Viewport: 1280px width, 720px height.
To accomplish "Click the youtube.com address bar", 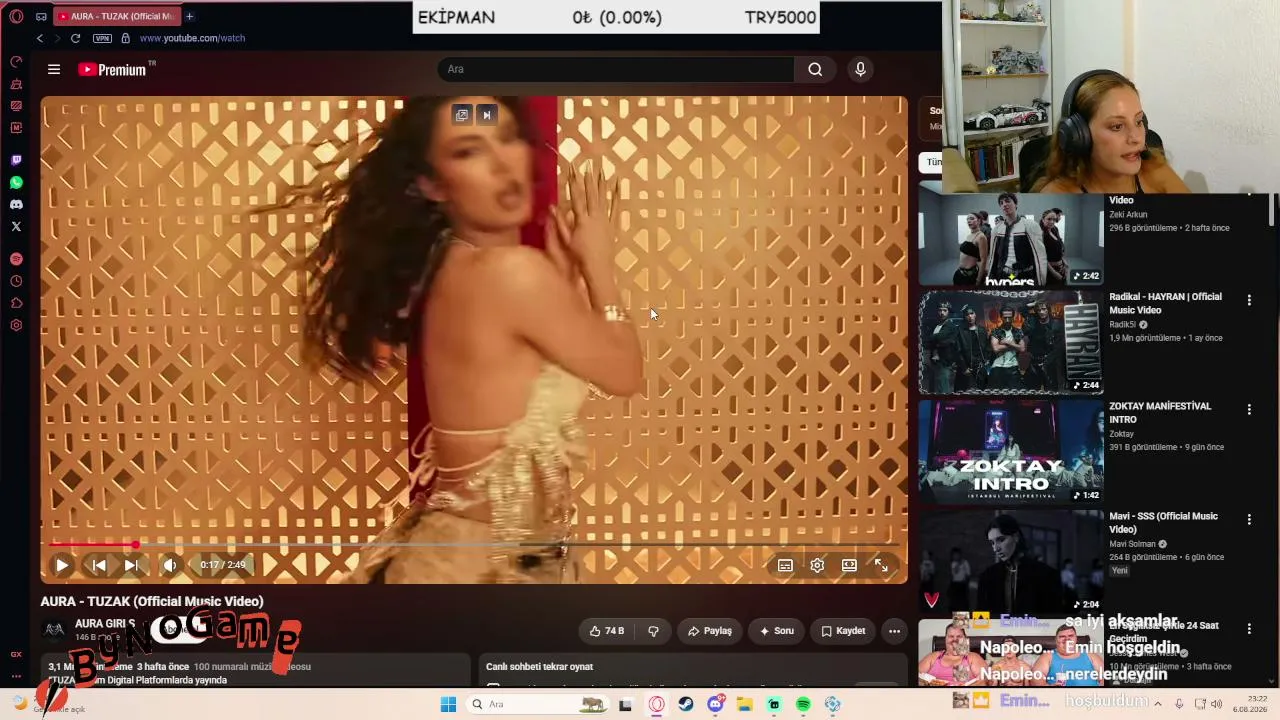I will click(192, 38).
